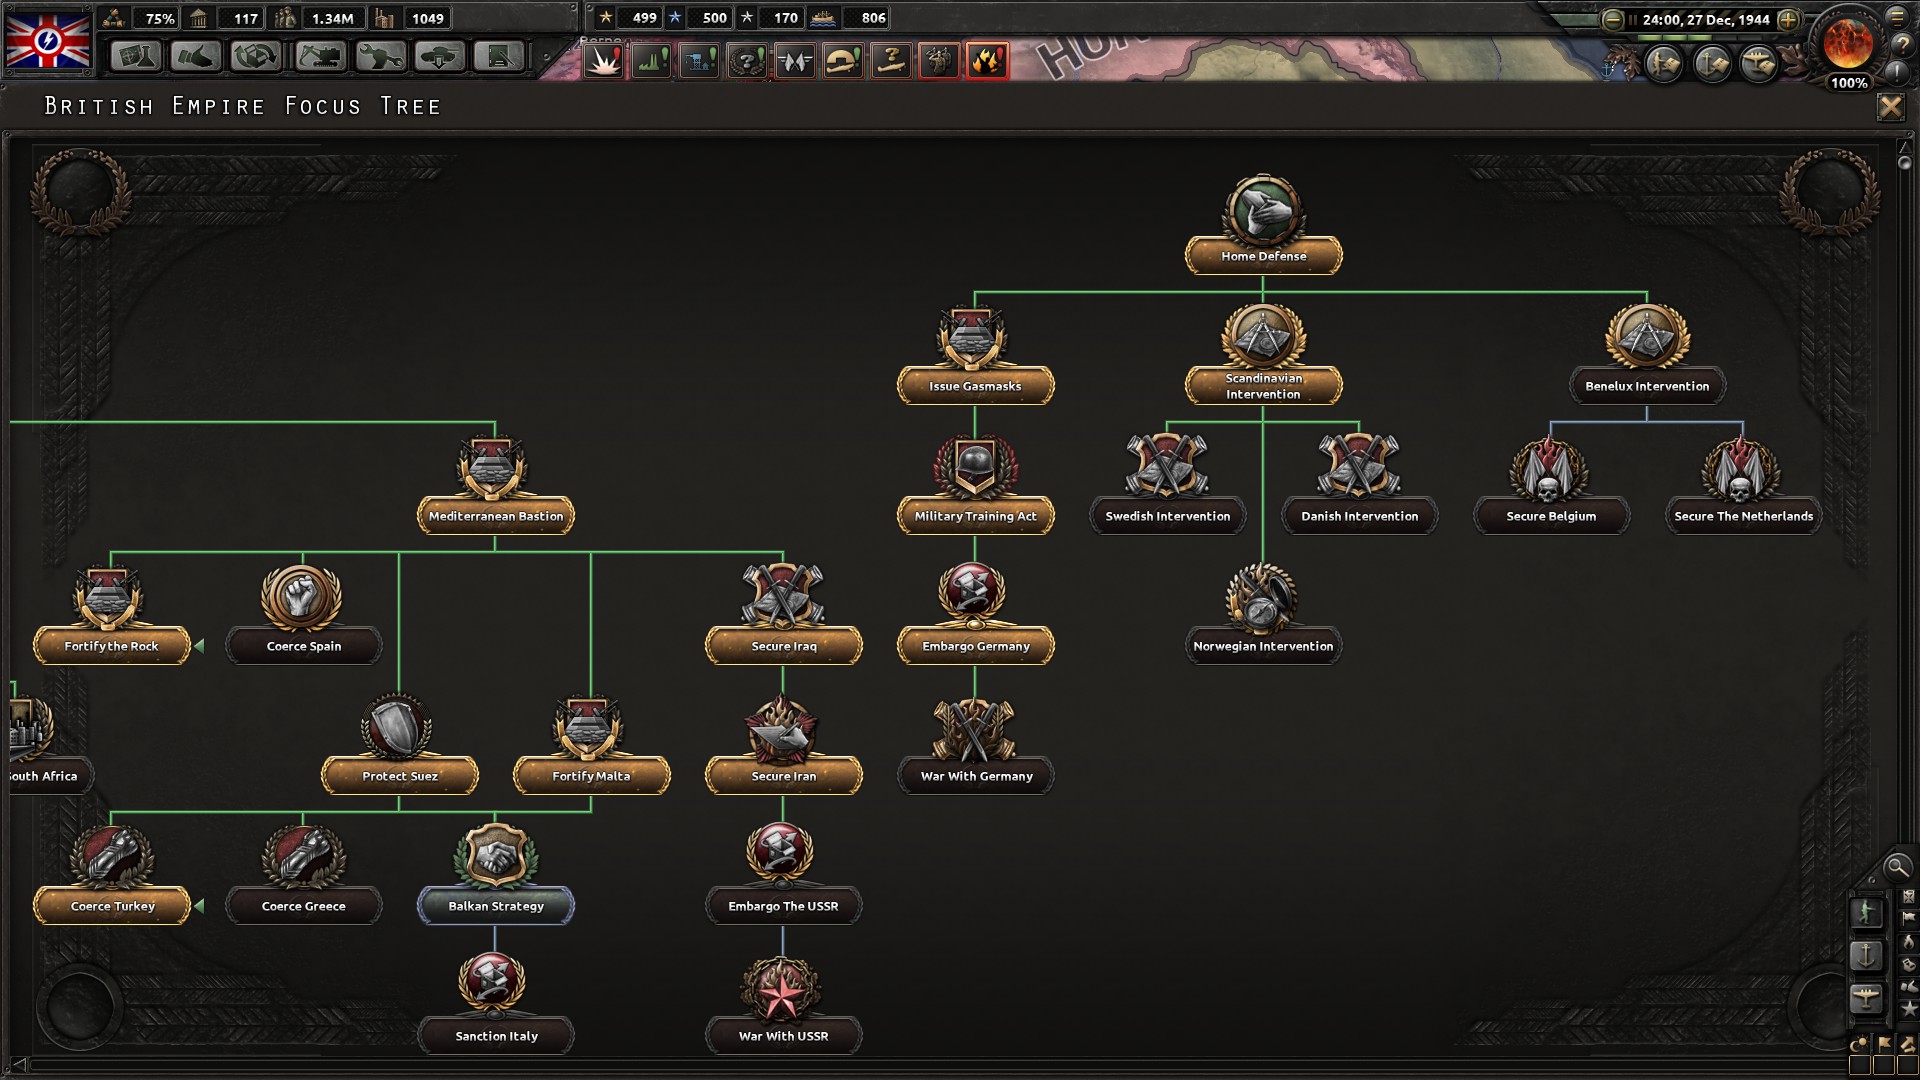Toggle the land units infantry map mode
This screenshot has height=1080, width=1920.
tap(1866, 912)
